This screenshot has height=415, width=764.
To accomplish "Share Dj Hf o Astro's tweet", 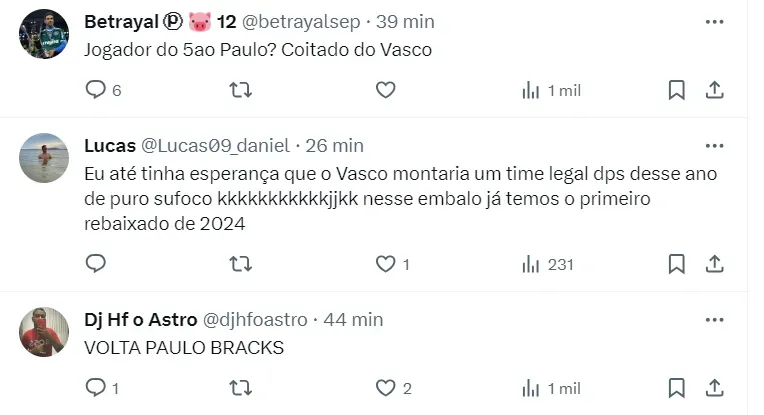I will 715,388.
